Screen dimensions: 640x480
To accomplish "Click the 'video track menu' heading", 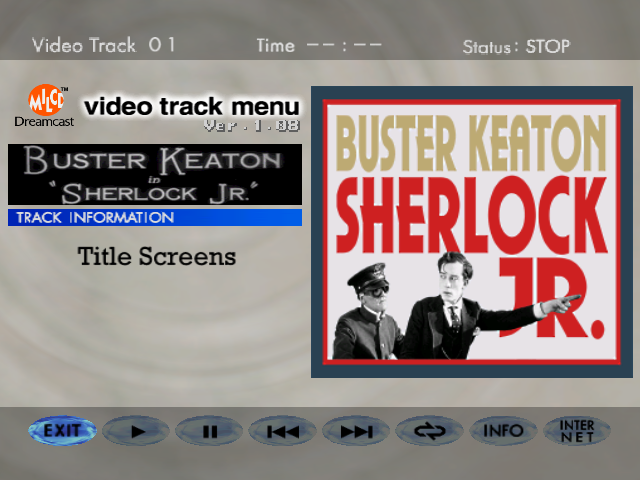I will pyautogui.click(x=192, y=107).
